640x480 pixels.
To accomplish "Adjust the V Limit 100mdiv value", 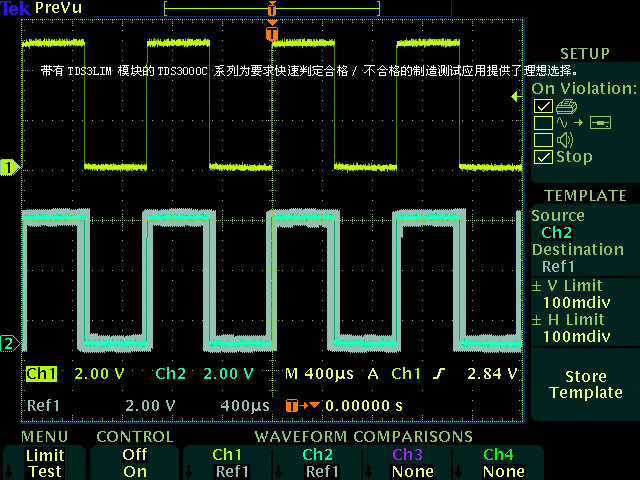I will [576, 302].
